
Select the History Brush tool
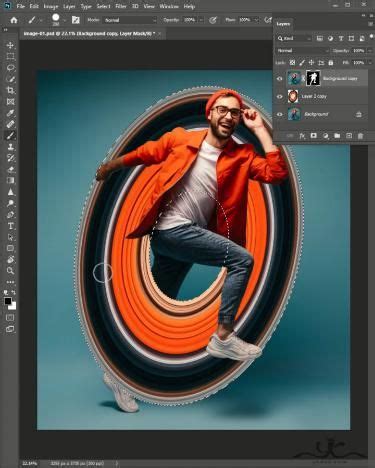[x=10, y=158]
